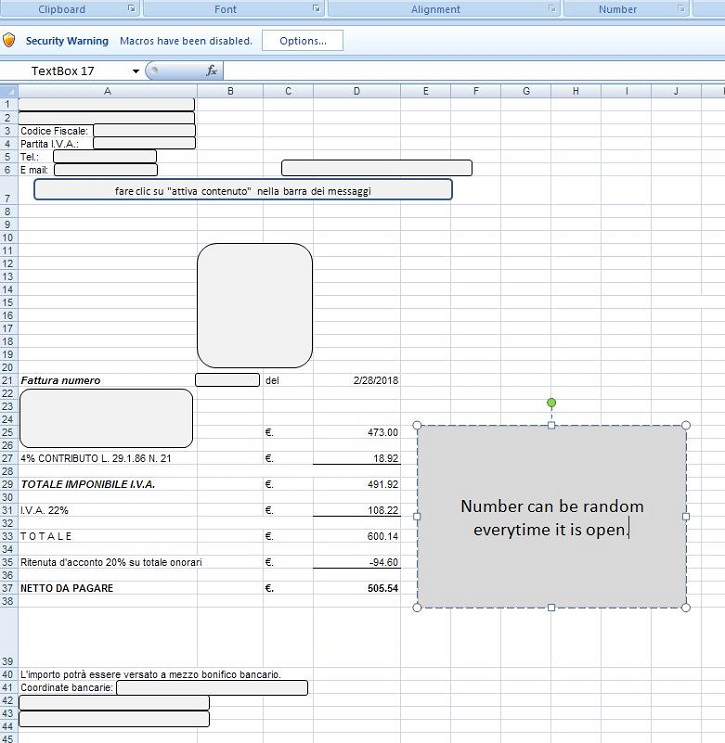Open the Alignment dialog launcher
This screenshot has width=725, height=743.
pos(551,9)
